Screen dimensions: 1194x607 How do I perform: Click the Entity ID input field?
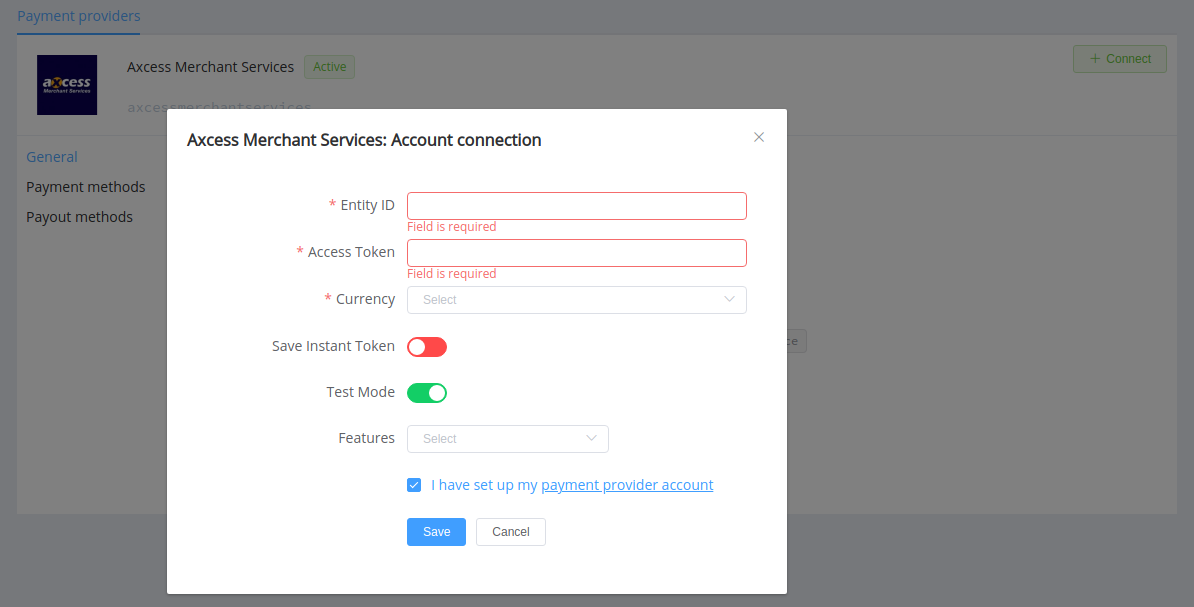coord(576,206)
